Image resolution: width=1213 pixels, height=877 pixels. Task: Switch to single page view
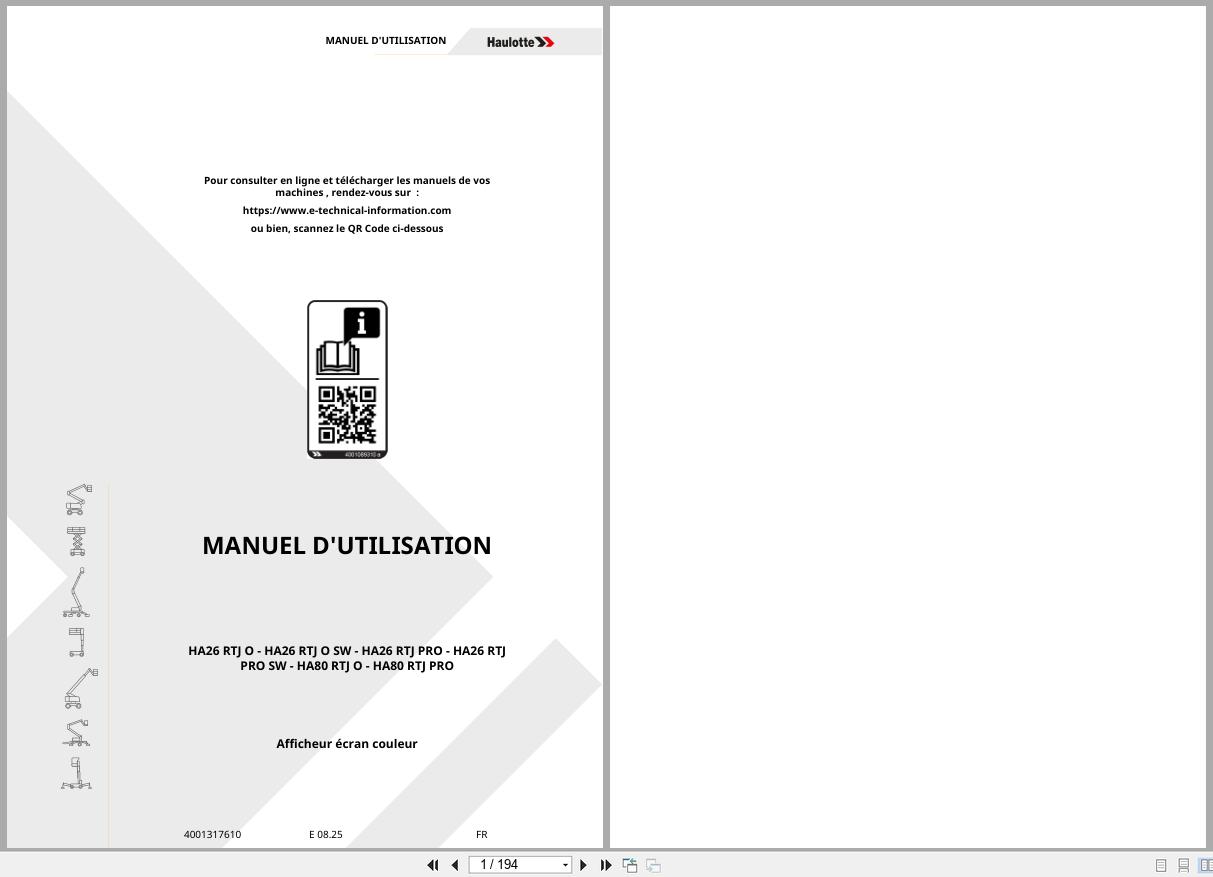[x=1161, y=865]
